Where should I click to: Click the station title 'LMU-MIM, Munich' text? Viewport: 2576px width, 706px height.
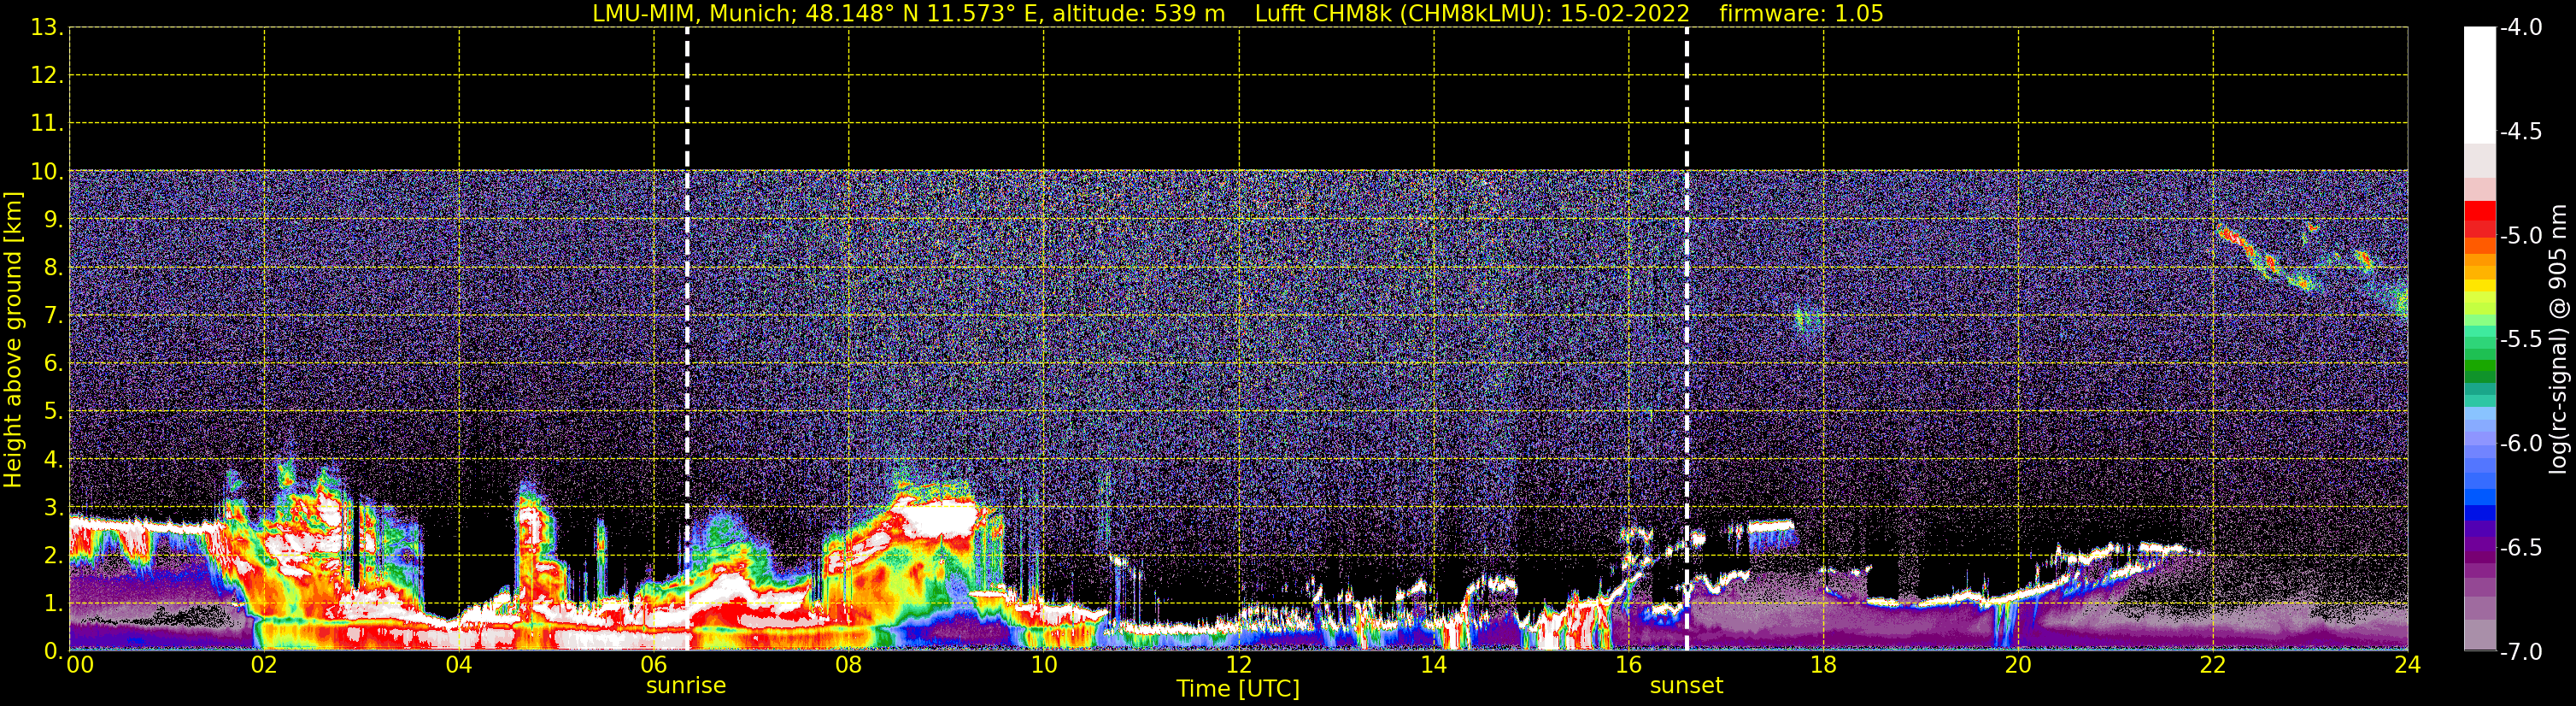694,14
